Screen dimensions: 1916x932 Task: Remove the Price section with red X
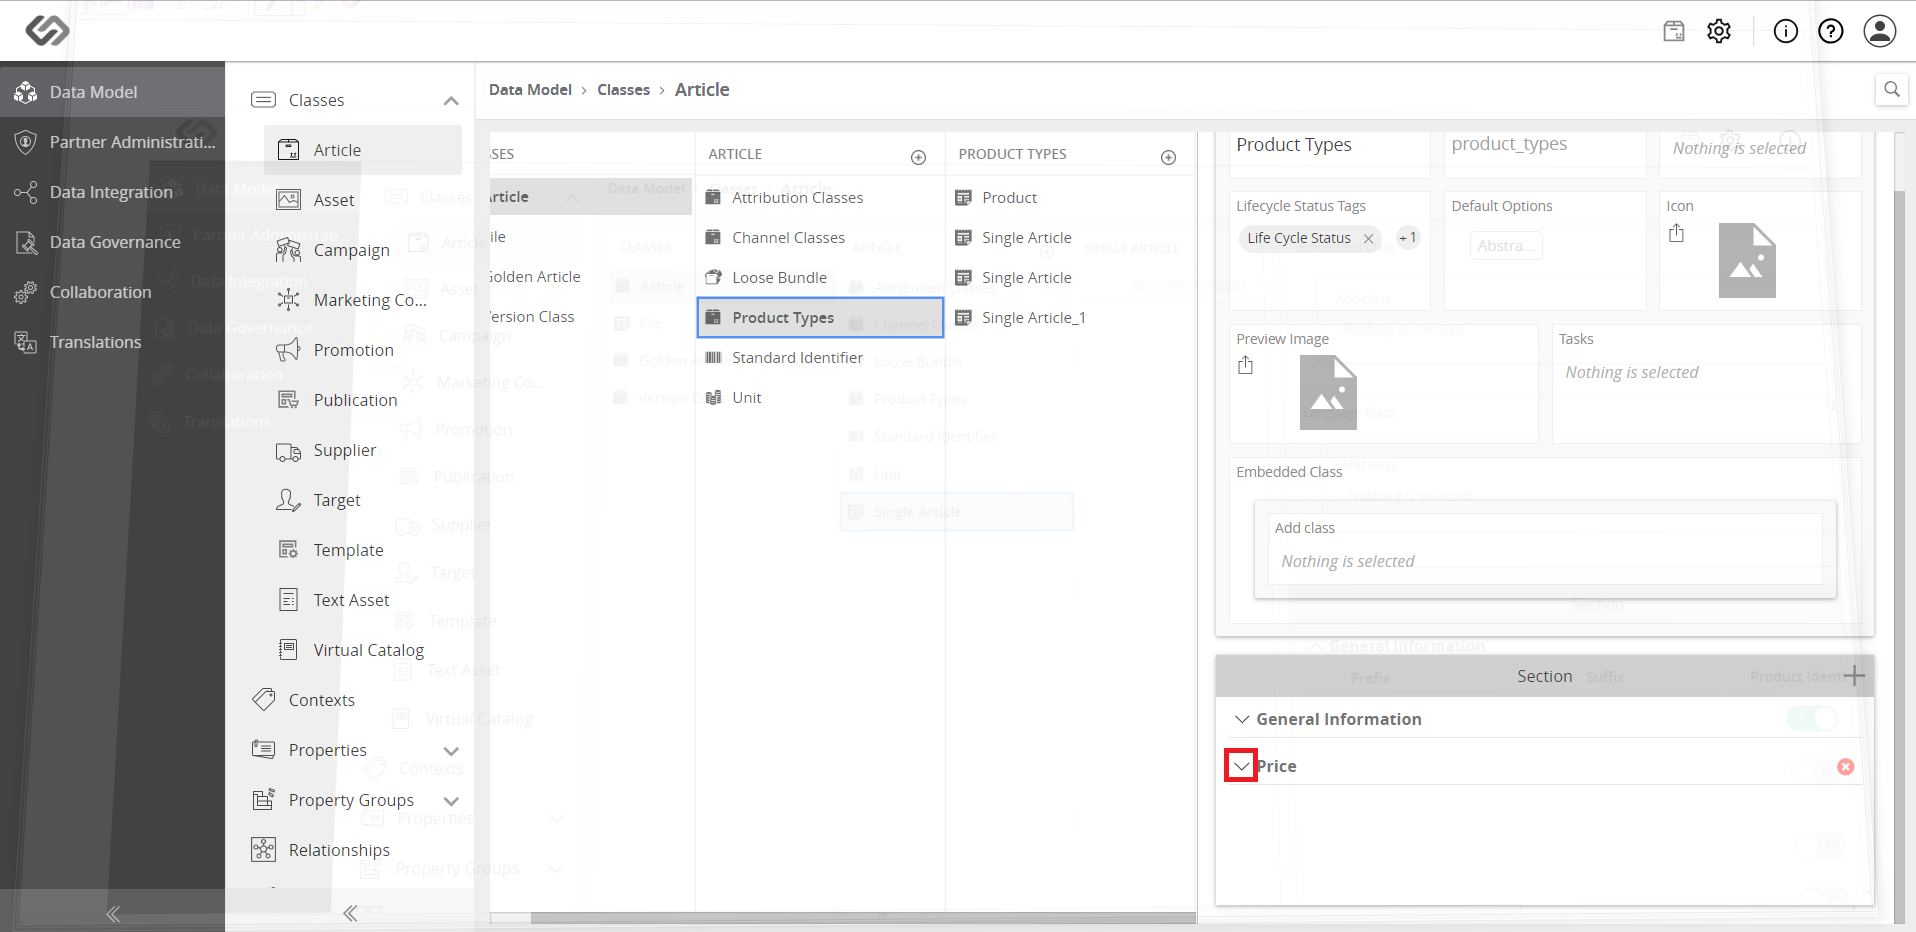[x=1846, y=767]
